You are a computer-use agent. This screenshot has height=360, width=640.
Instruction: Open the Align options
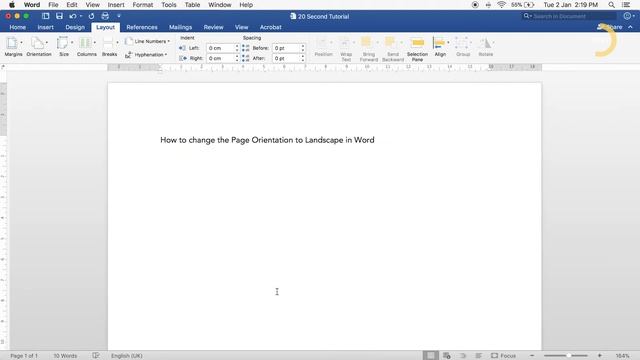click(440, 47)
